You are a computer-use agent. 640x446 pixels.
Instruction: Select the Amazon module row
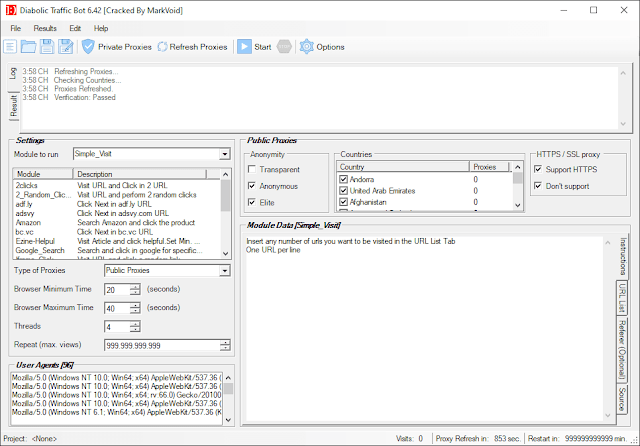coord(117,222)
